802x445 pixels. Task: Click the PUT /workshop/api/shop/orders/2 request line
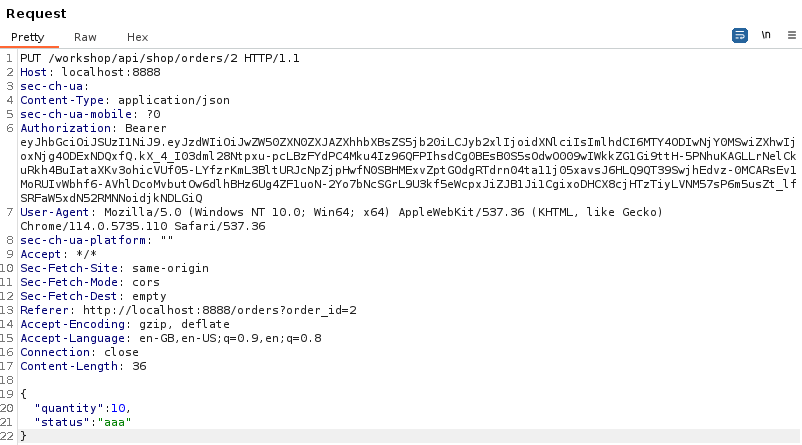(159, 58)
